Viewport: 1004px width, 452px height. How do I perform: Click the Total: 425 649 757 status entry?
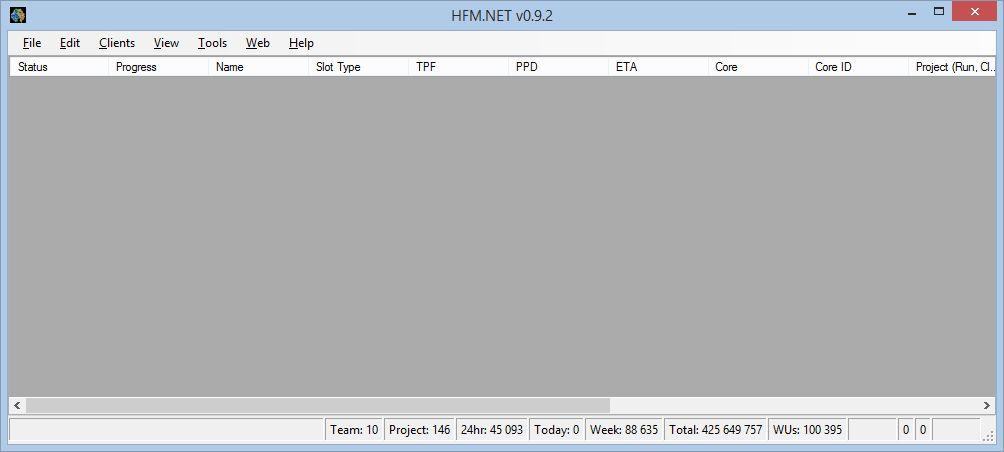coord(716,430)
